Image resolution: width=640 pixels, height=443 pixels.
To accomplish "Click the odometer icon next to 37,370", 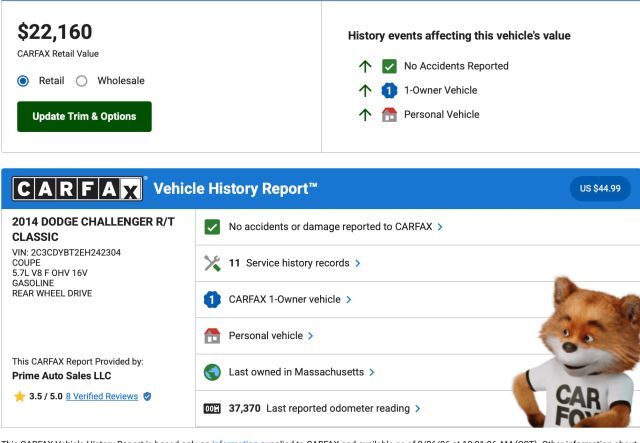I will click(x=212, y=408).
